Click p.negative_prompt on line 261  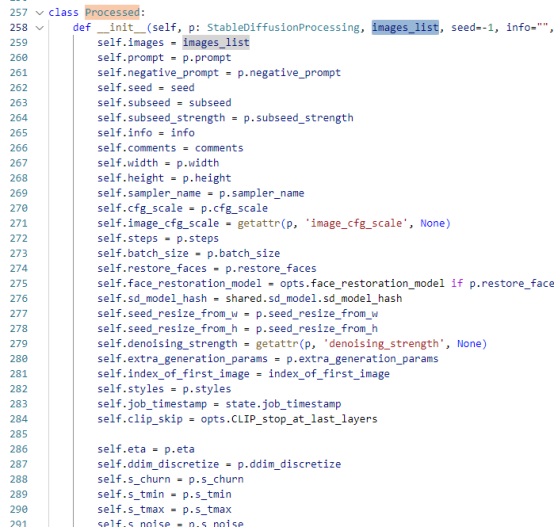click(289, 72)
